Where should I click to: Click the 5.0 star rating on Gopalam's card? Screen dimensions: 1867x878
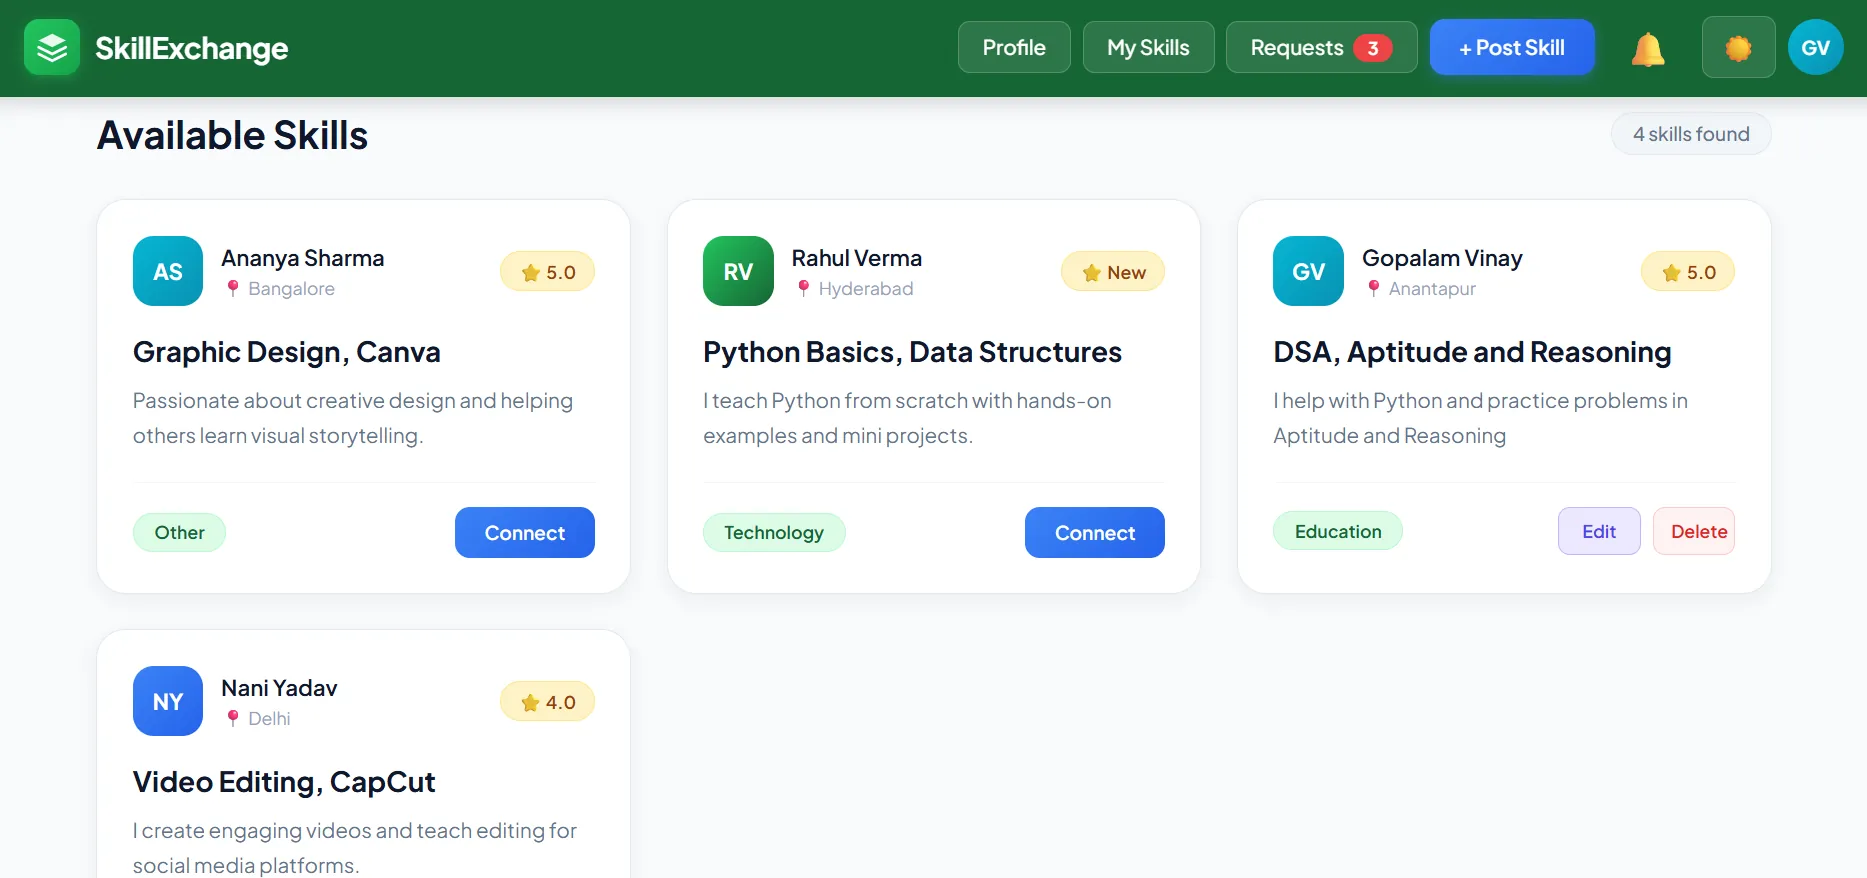click(1688, 272)
